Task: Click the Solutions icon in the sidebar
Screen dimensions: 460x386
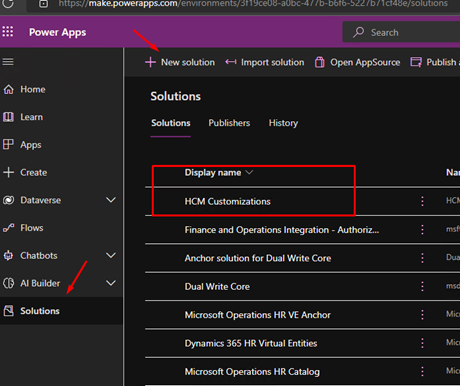Action: 8,311
